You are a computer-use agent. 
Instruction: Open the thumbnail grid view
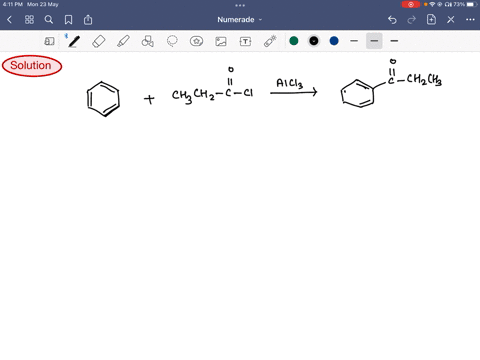(29, 20)
